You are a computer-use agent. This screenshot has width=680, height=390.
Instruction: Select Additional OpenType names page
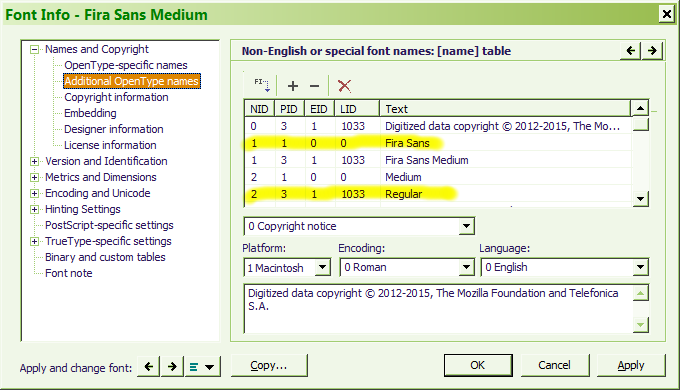pos(132,81)
